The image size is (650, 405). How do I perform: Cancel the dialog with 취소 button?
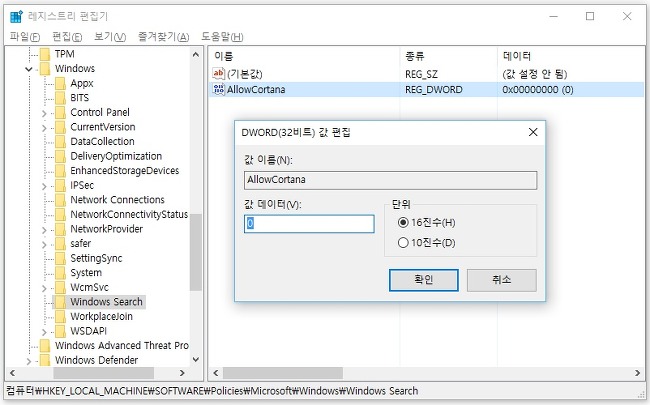[x=502, y=280]
